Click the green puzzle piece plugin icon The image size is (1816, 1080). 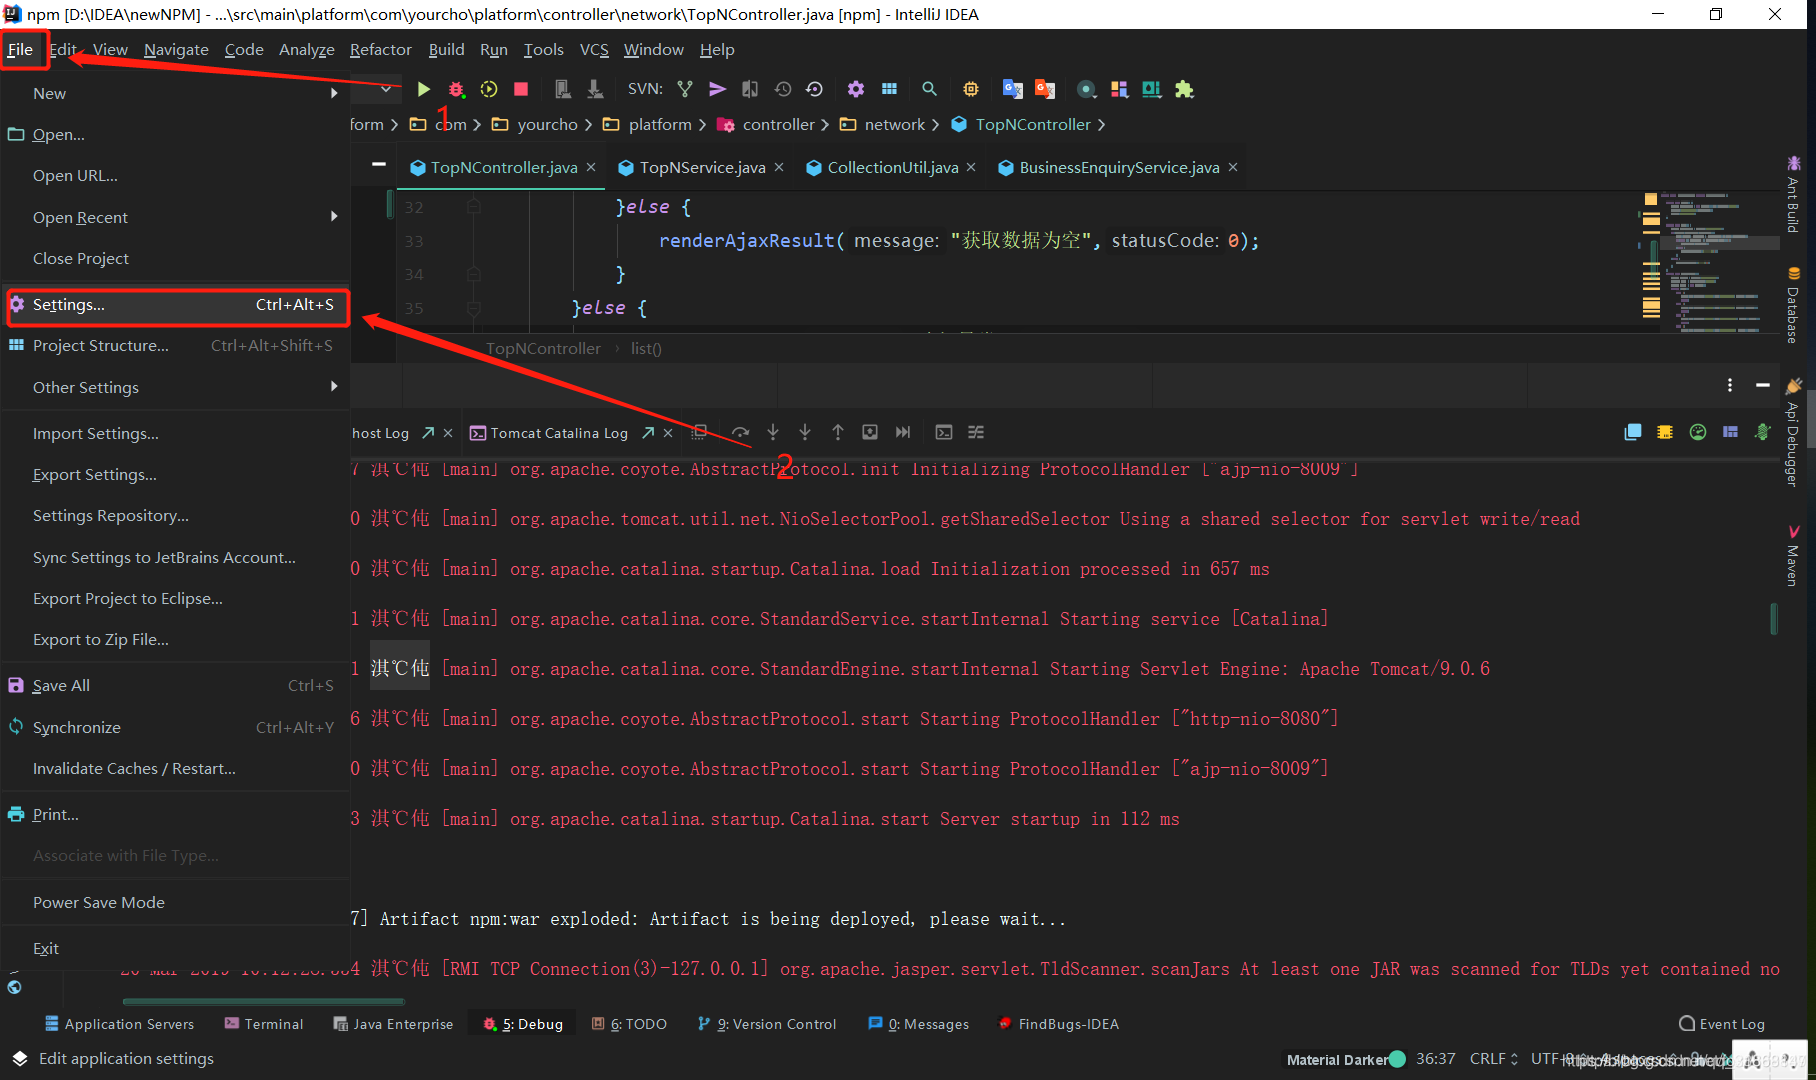[x=1184, y=89]
